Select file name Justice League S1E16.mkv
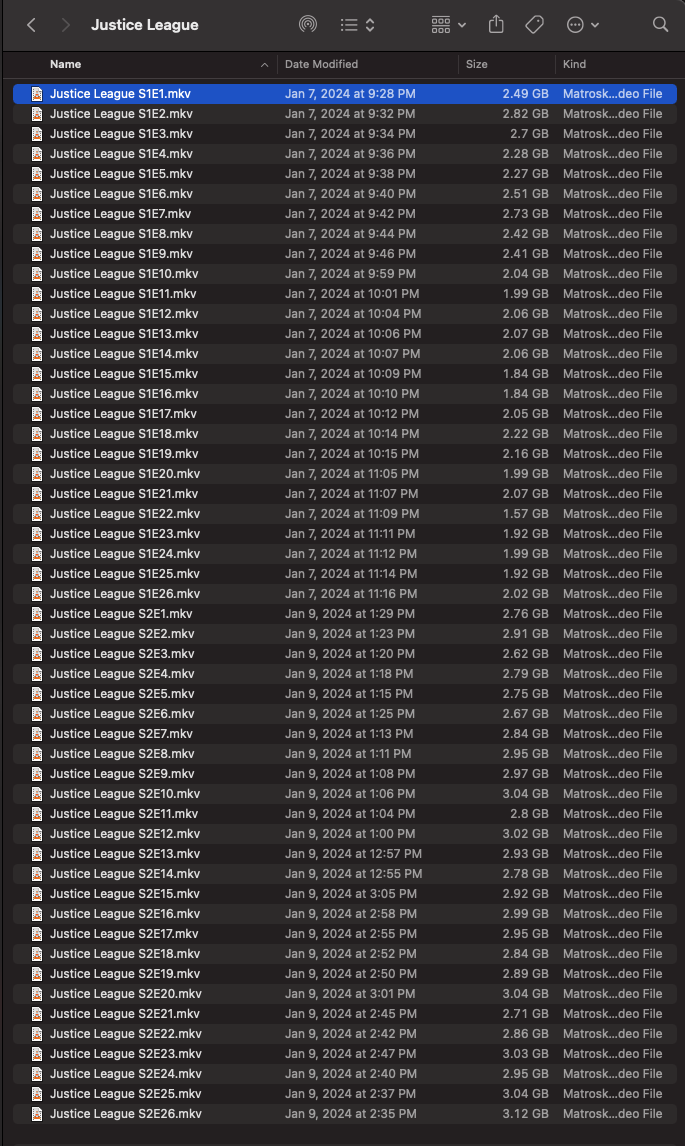This screenshot has width=685, height=1146. [x=124, y=393]
